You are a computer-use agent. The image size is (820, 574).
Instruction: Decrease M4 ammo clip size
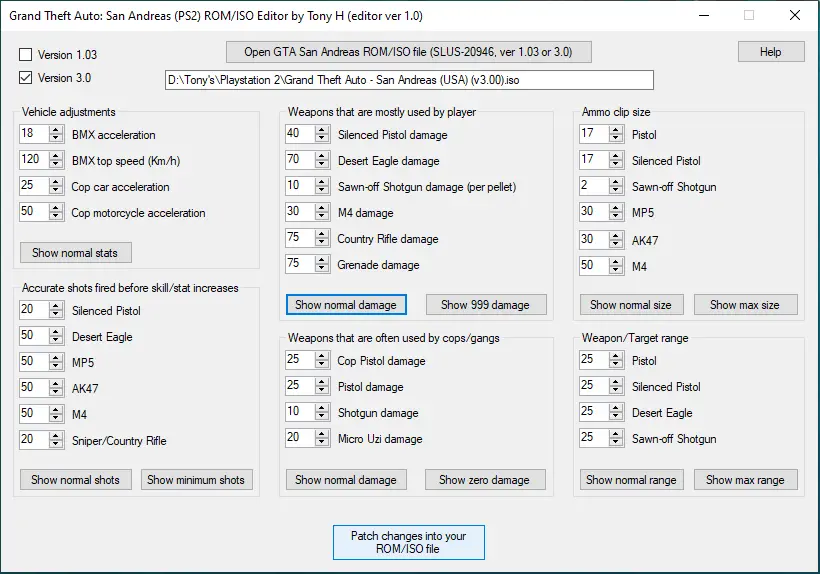point(616,270)
